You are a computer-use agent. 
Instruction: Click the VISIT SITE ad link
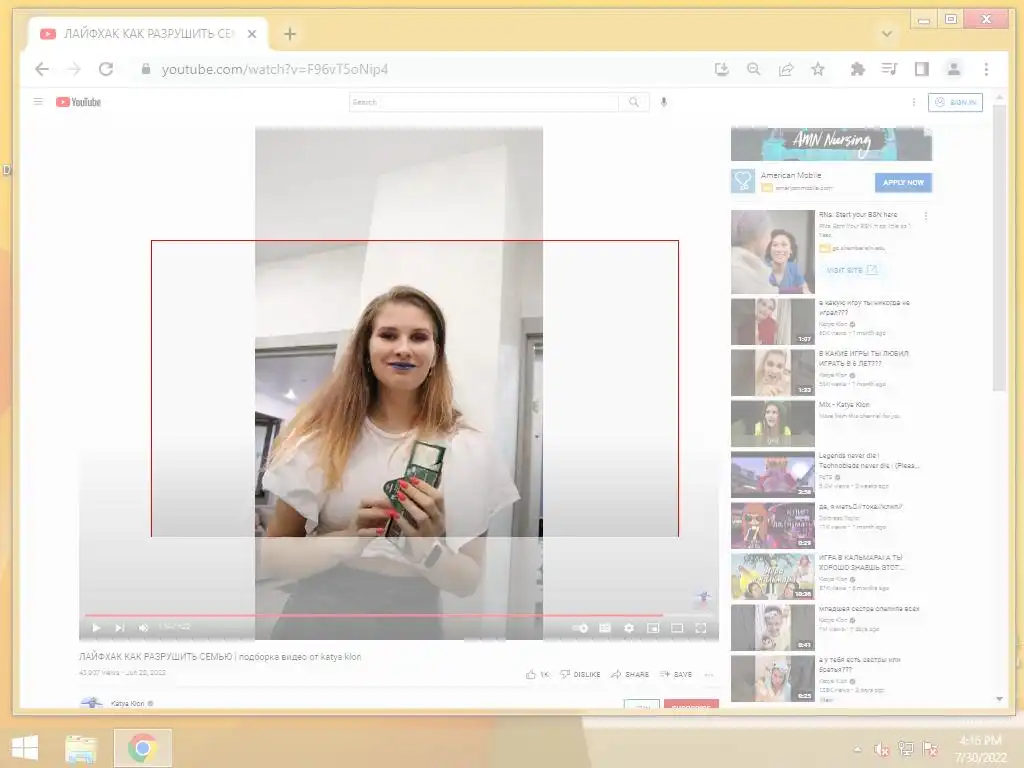click(852, 270)
